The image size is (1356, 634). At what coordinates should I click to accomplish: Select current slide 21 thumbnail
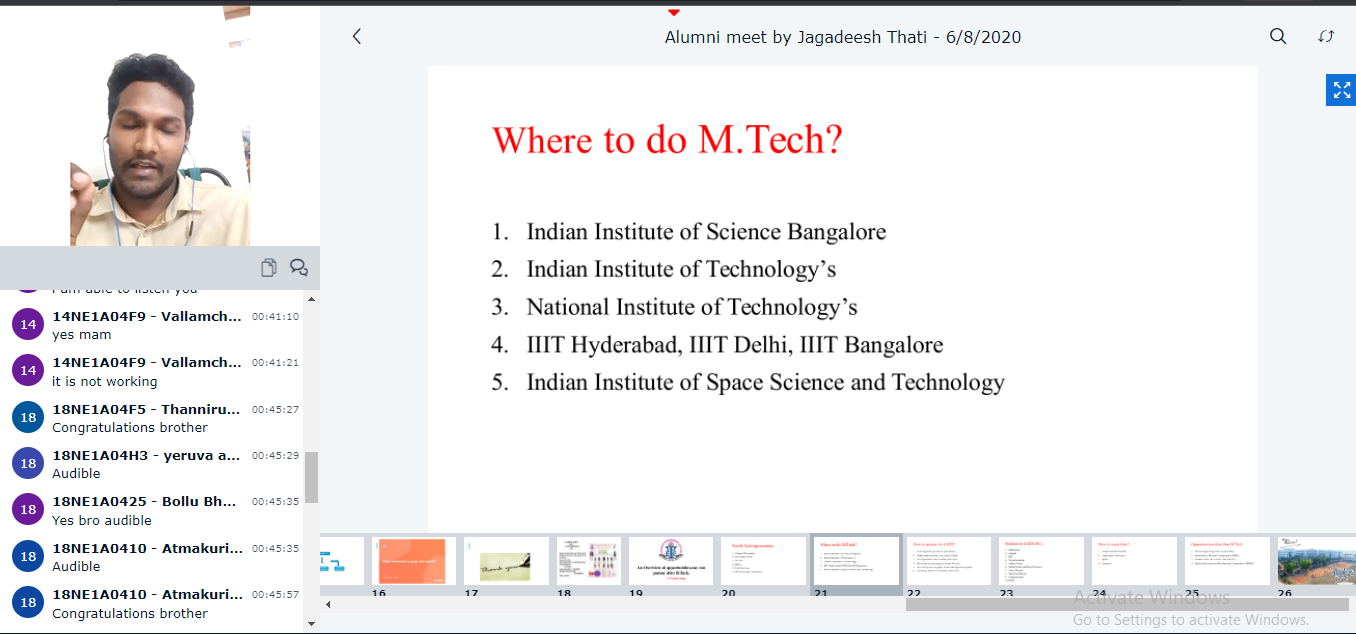click(x=856, y=561)
